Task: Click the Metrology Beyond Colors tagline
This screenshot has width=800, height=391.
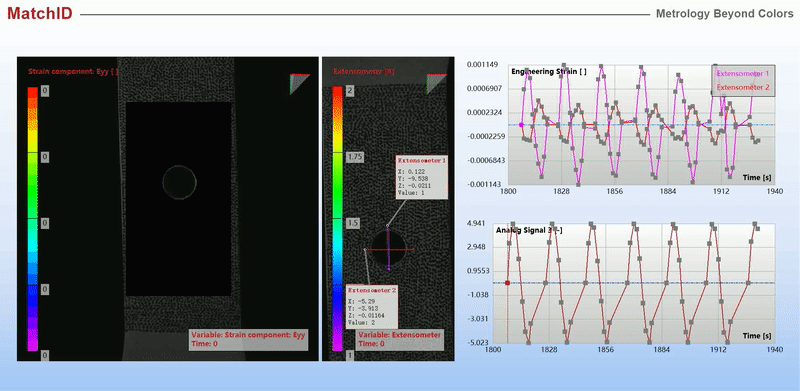Action: tap(724, 14)
